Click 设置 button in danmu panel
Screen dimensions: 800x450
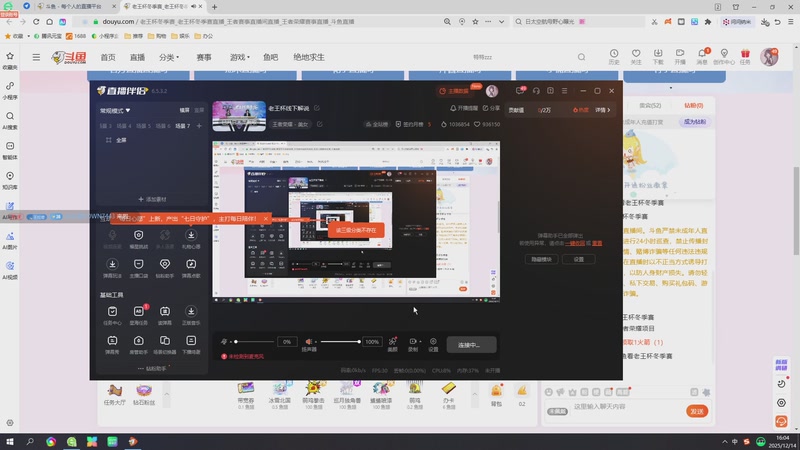[x=578, y=259]
